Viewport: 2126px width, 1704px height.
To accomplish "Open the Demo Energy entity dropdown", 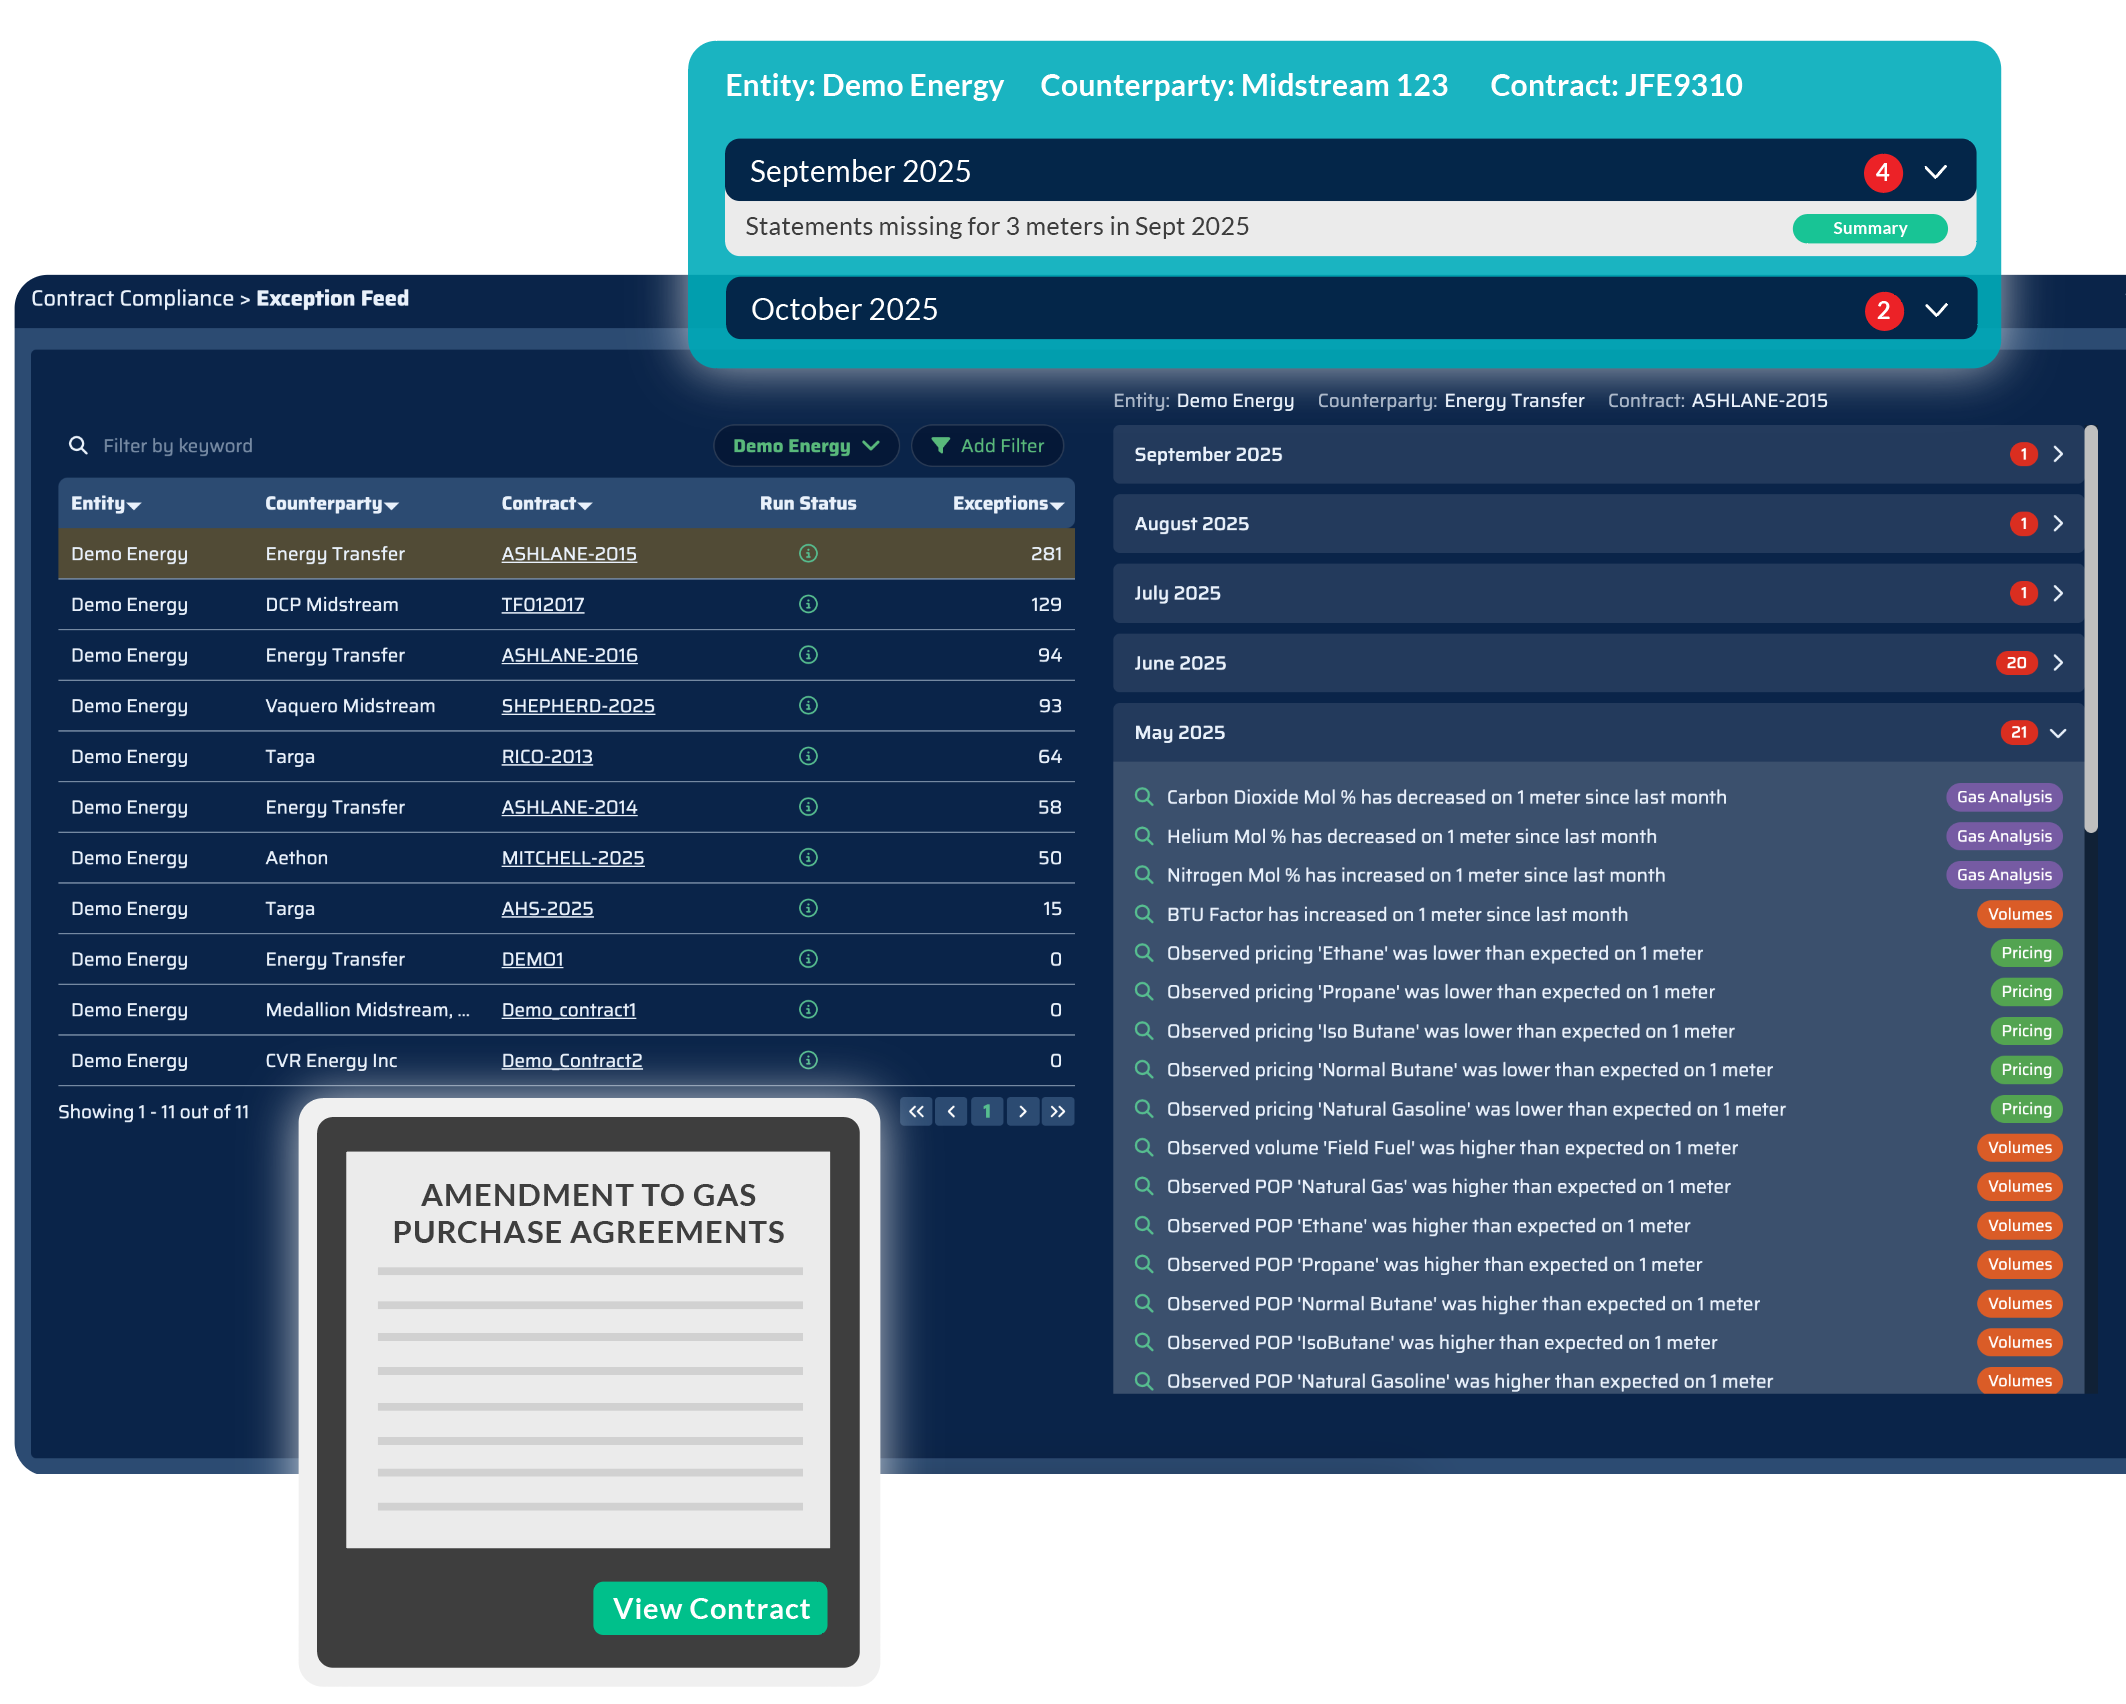I will [x=805, y=445].
